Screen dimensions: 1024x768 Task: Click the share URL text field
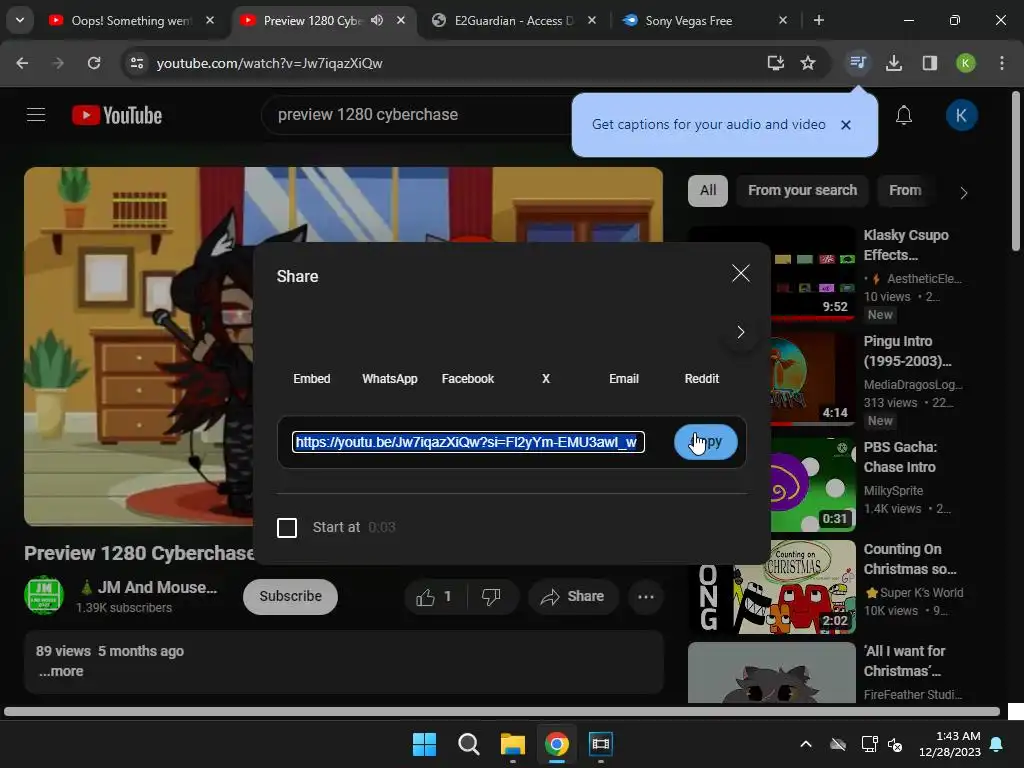coord(468,442)
